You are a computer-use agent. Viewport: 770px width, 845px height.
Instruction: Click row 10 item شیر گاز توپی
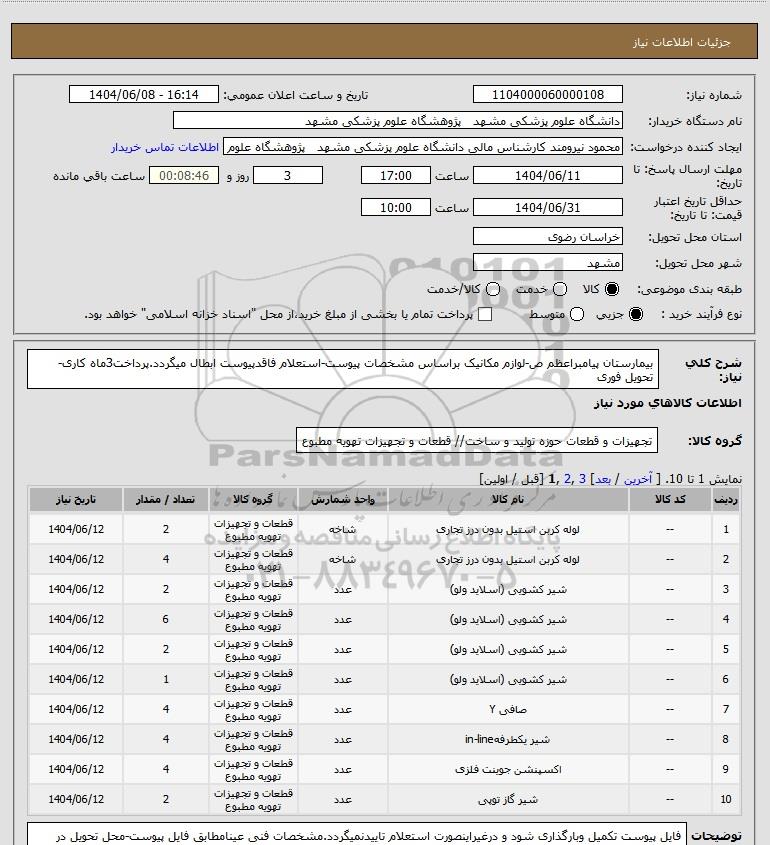tap(508, 800)
